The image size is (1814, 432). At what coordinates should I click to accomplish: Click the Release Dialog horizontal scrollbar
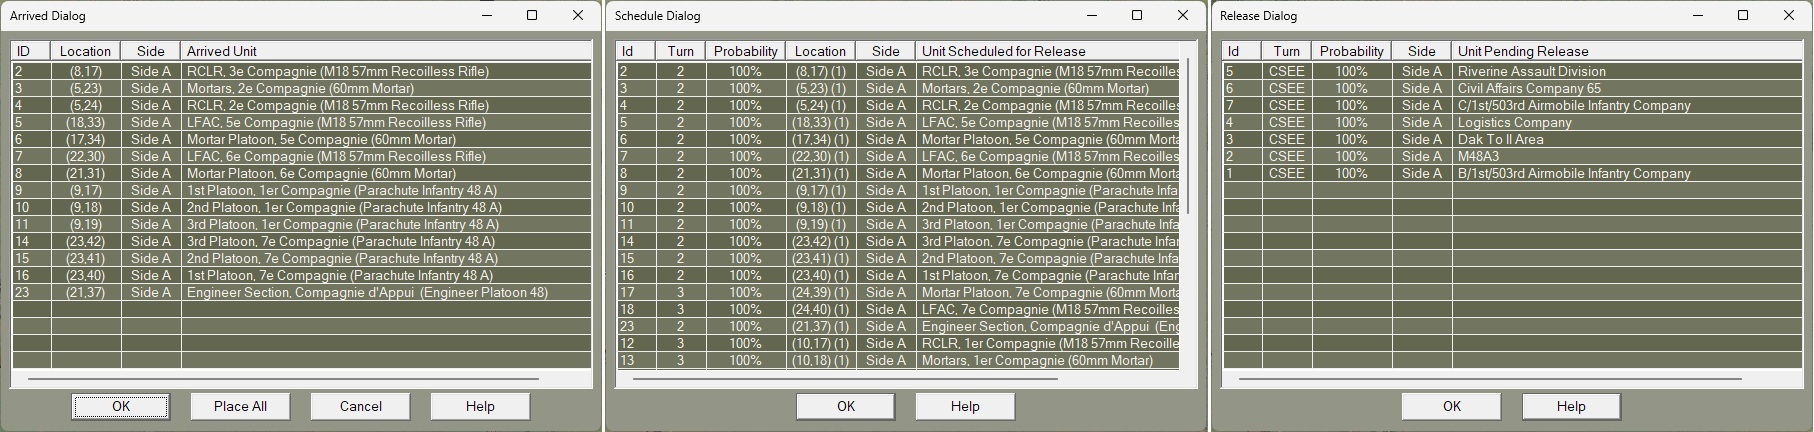(x=1490, y=379)
